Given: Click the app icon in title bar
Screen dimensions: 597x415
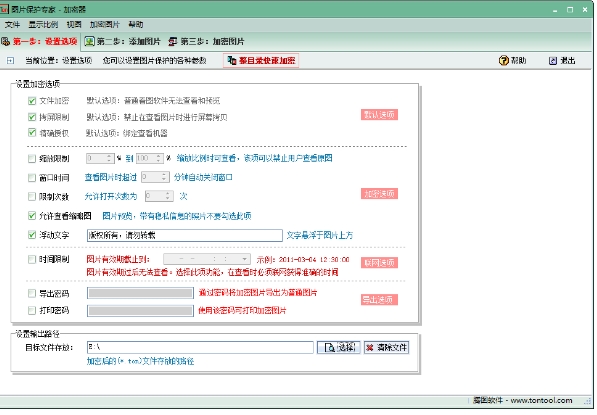Looking at the screenshot, I should pyautogui.click(x=5, y=9).
